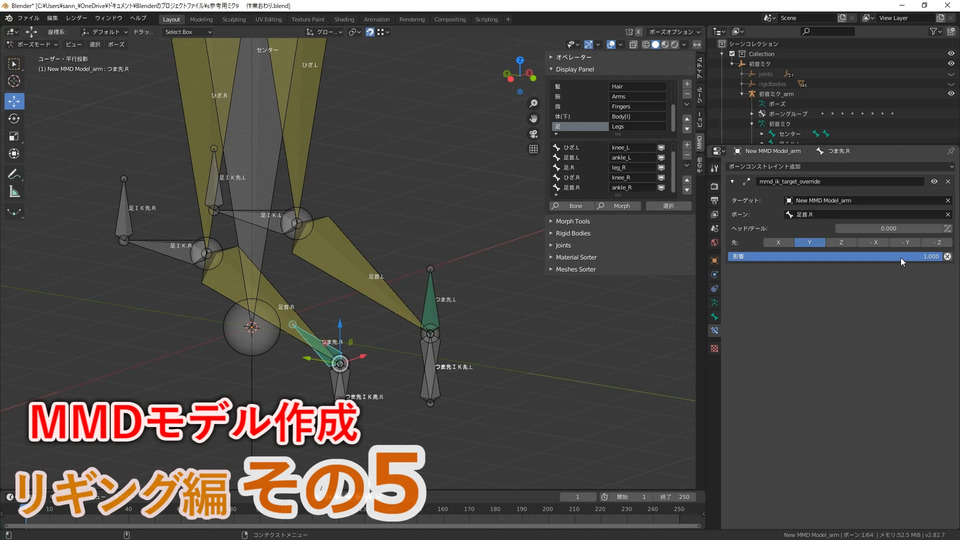Select the Annotate pencil tool
This screenshot has height=540, width=960.
(14, 174)
